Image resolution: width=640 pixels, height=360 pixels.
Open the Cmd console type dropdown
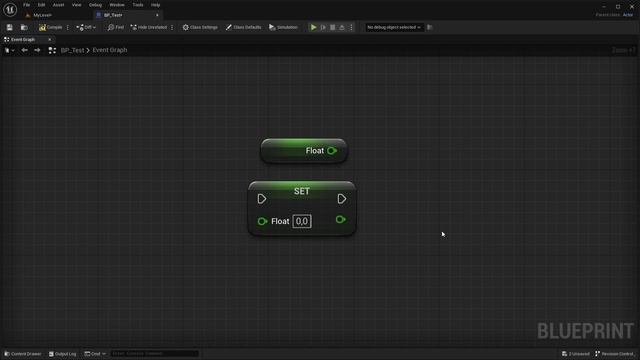tap(95, 353)
